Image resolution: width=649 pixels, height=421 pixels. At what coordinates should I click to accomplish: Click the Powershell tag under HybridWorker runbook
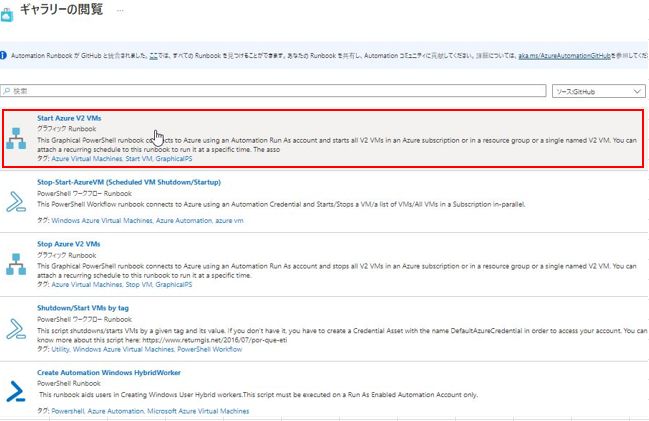[x=68, y=411]
